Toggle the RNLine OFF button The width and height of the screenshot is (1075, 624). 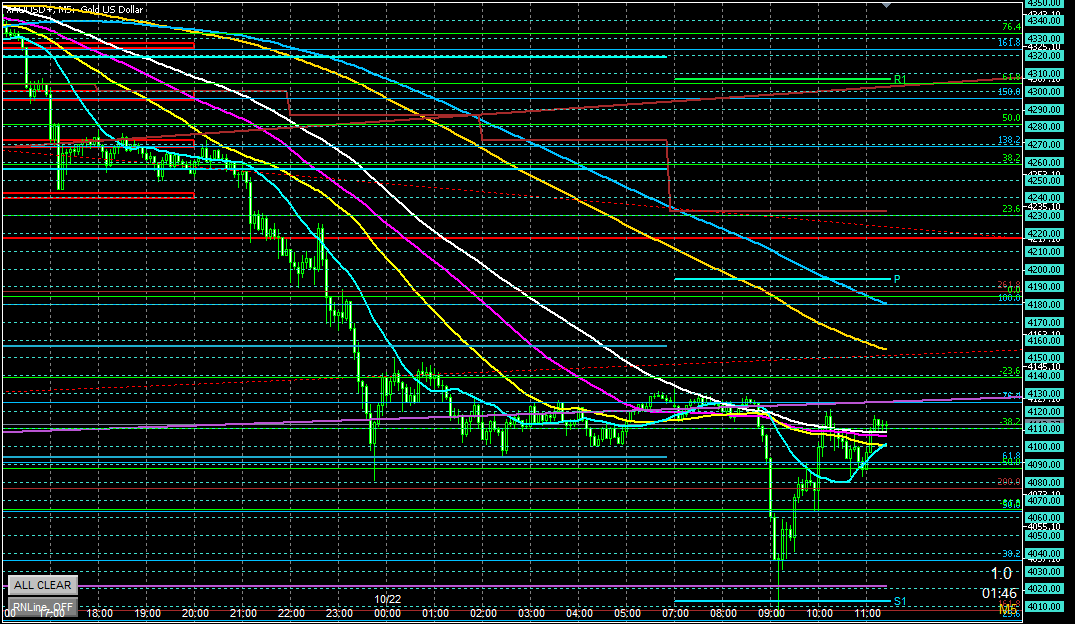(41, 606)
